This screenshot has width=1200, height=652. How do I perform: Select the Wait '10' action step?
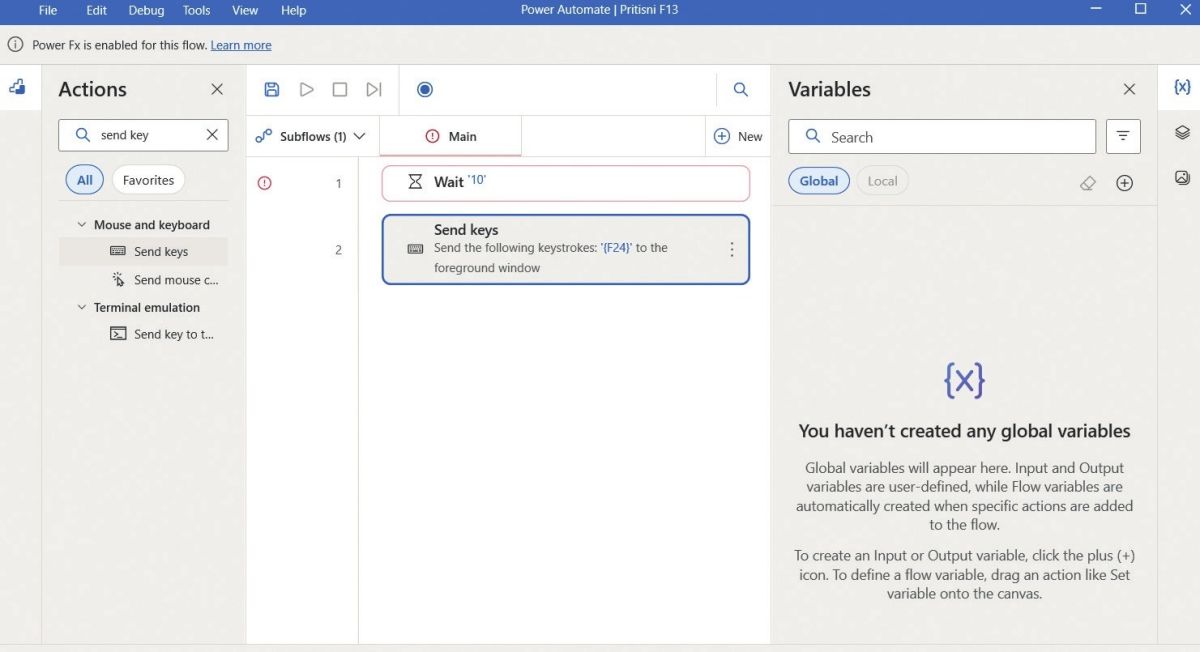pos(566,183)
